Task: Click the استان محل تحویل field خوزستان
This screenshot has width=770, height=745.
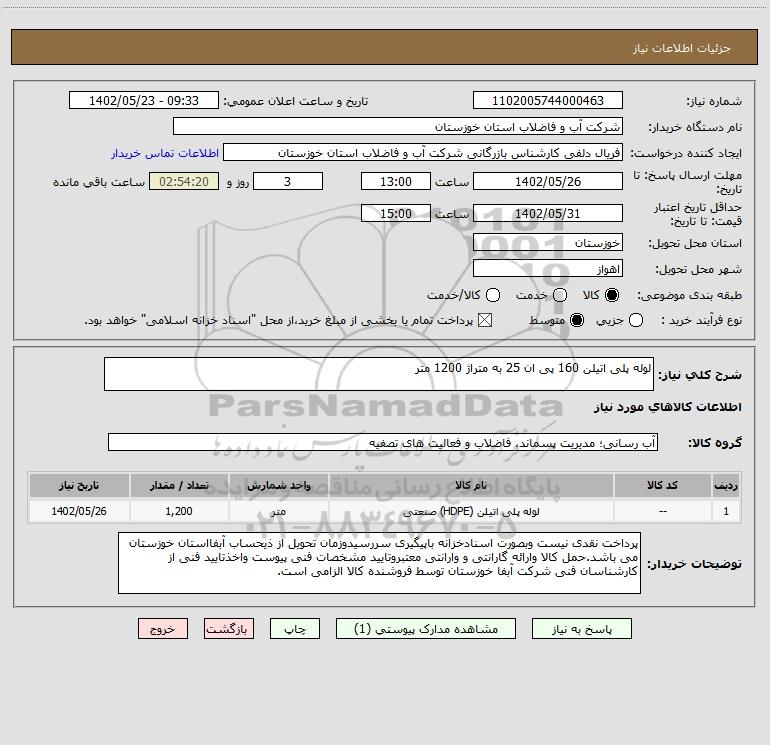Action: (548, 242)
